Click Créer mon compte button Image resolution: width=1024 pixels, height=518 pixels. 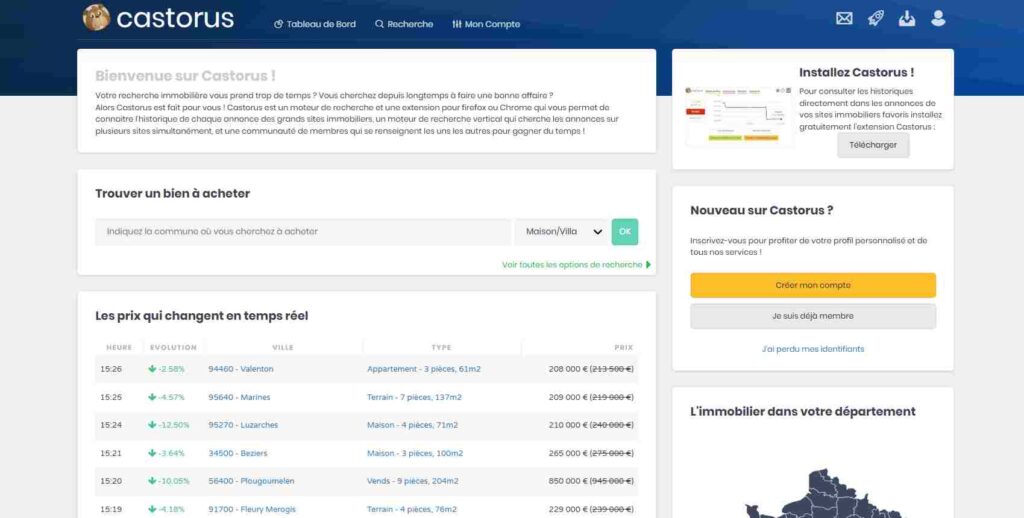813,285
